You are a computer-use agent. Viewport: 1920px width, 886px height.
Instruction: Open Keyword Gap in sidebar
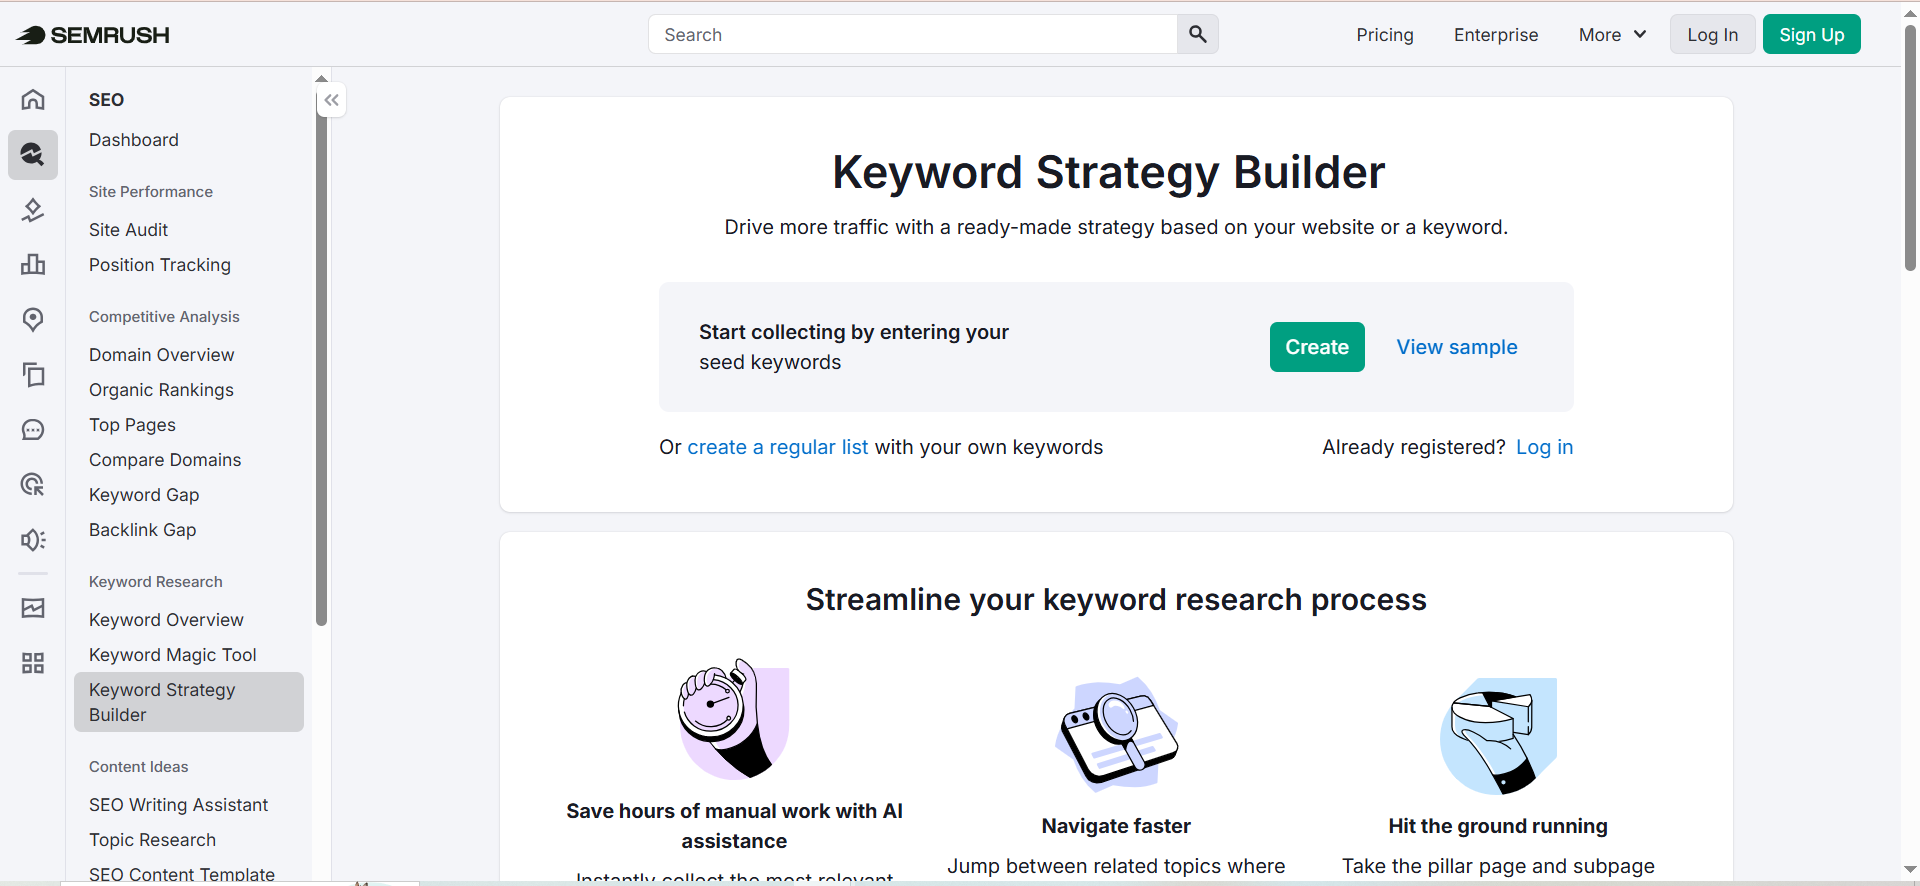[x=144, y=495]
